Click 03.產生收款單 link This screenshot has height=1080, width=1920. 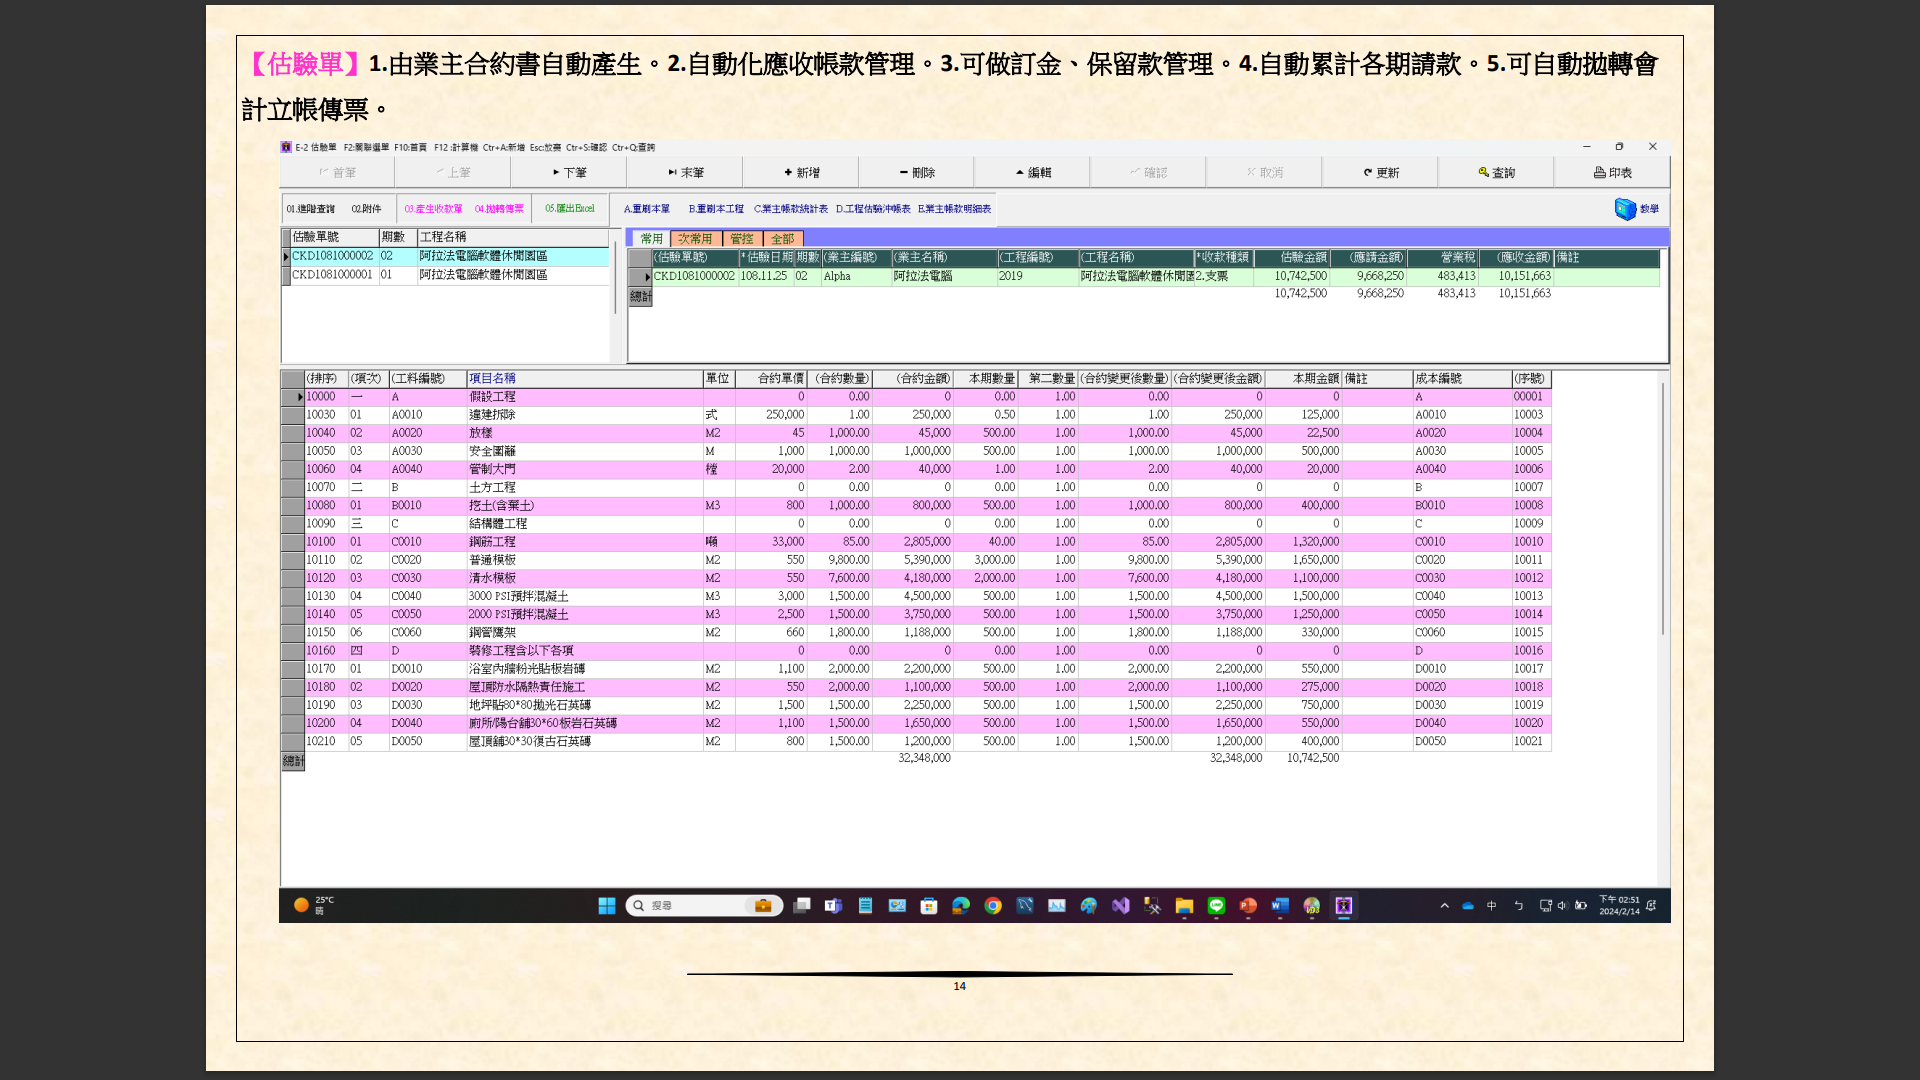[x=433, y=209]
